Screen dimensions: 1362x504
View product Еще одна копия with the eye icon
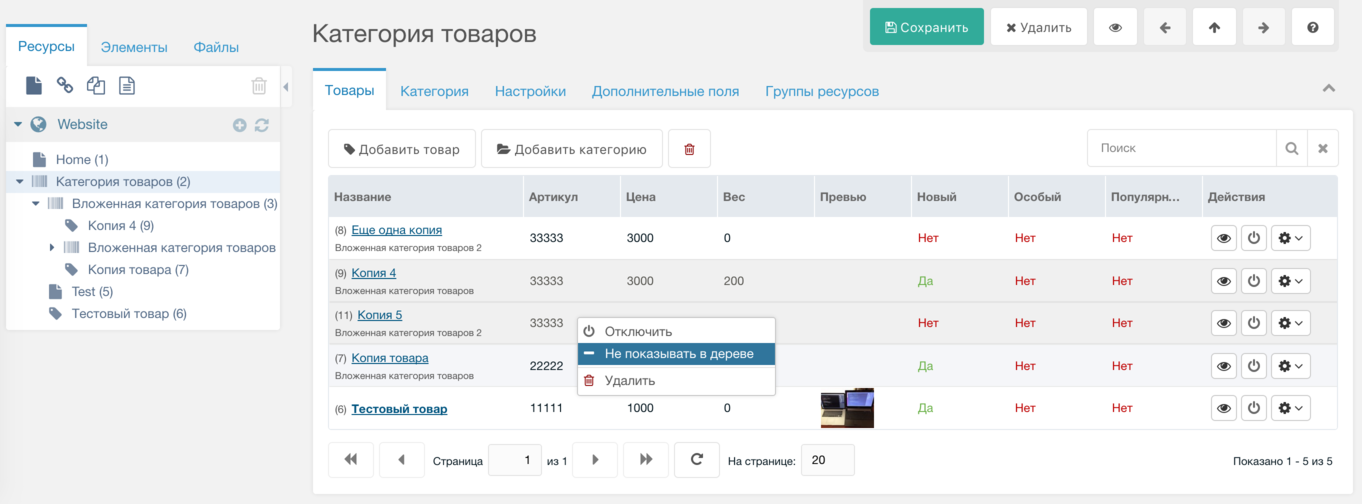coord(1223,239)
